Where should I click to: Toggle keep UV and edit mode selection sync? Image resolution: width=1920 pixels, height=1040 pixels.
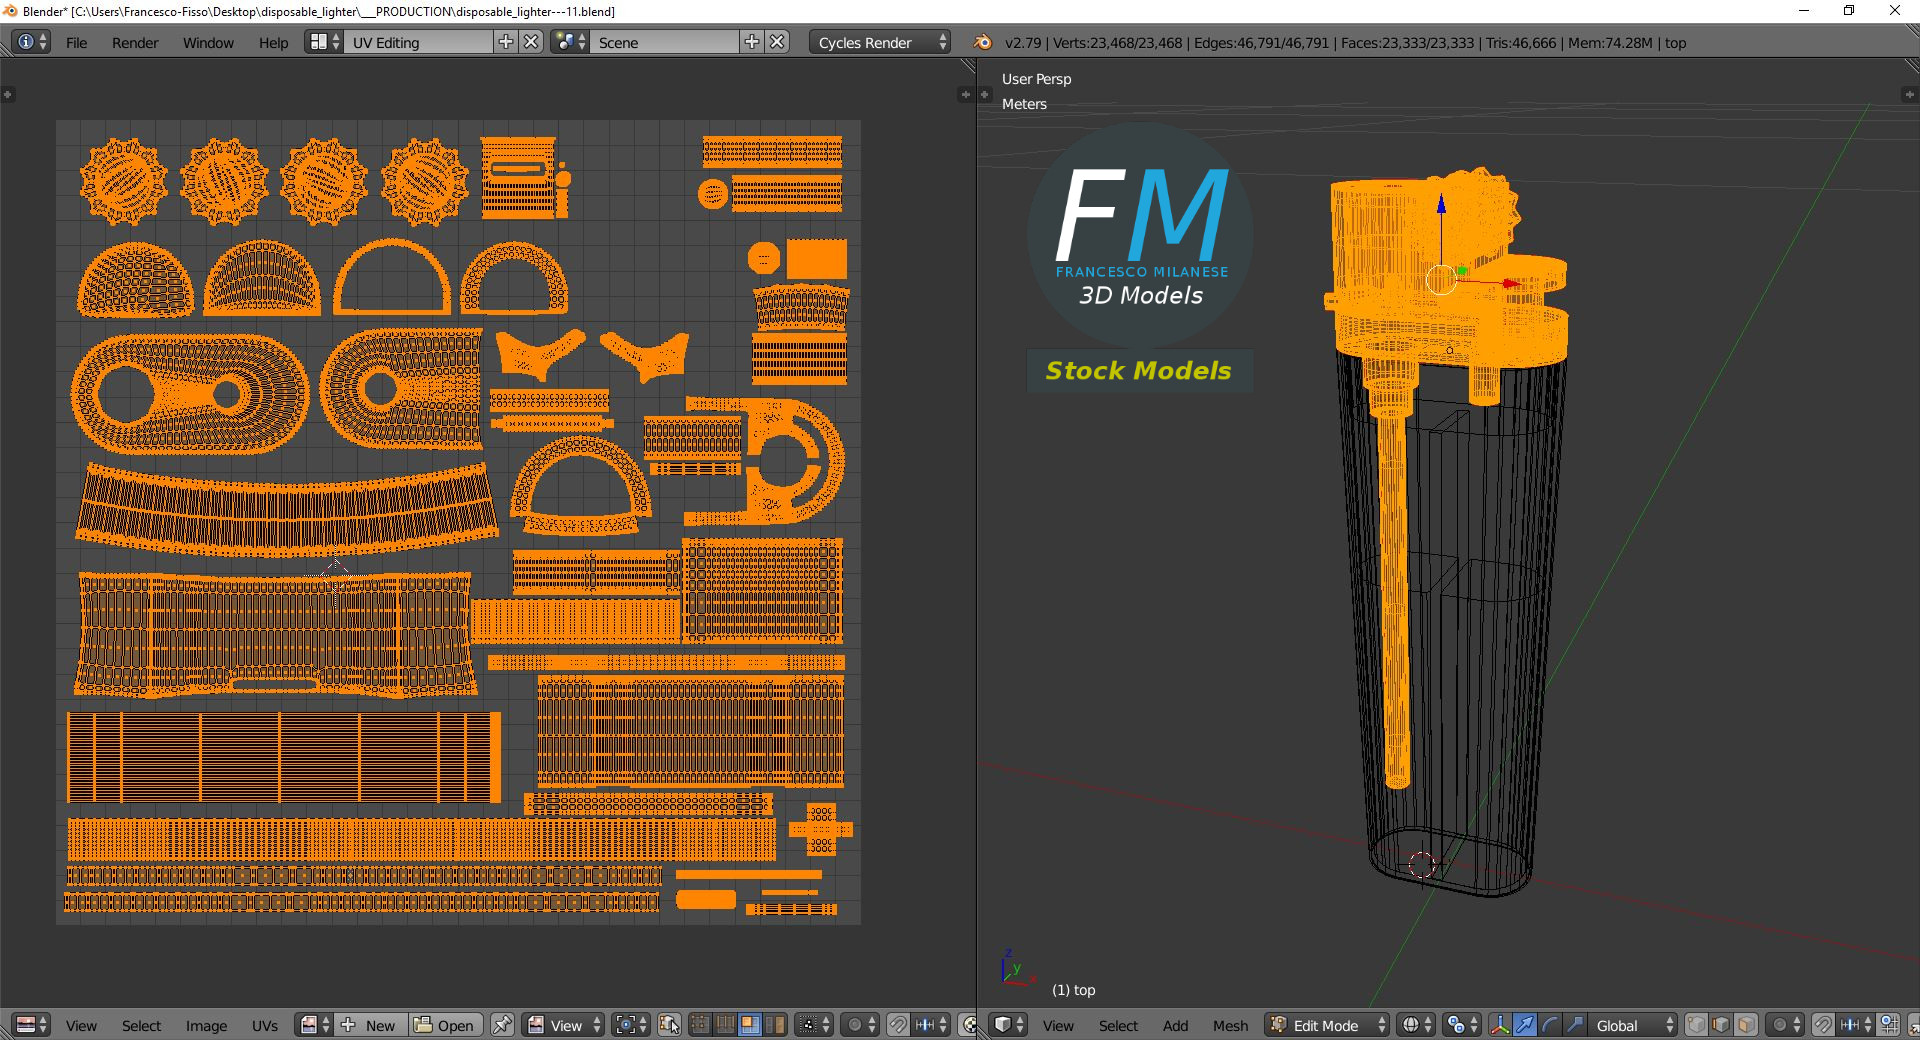[x=669, y=1025]
